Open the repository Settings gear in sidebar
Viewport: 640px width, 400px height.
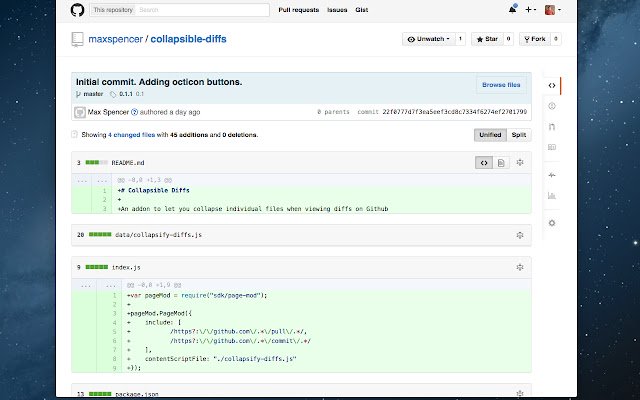click(552, 223)
